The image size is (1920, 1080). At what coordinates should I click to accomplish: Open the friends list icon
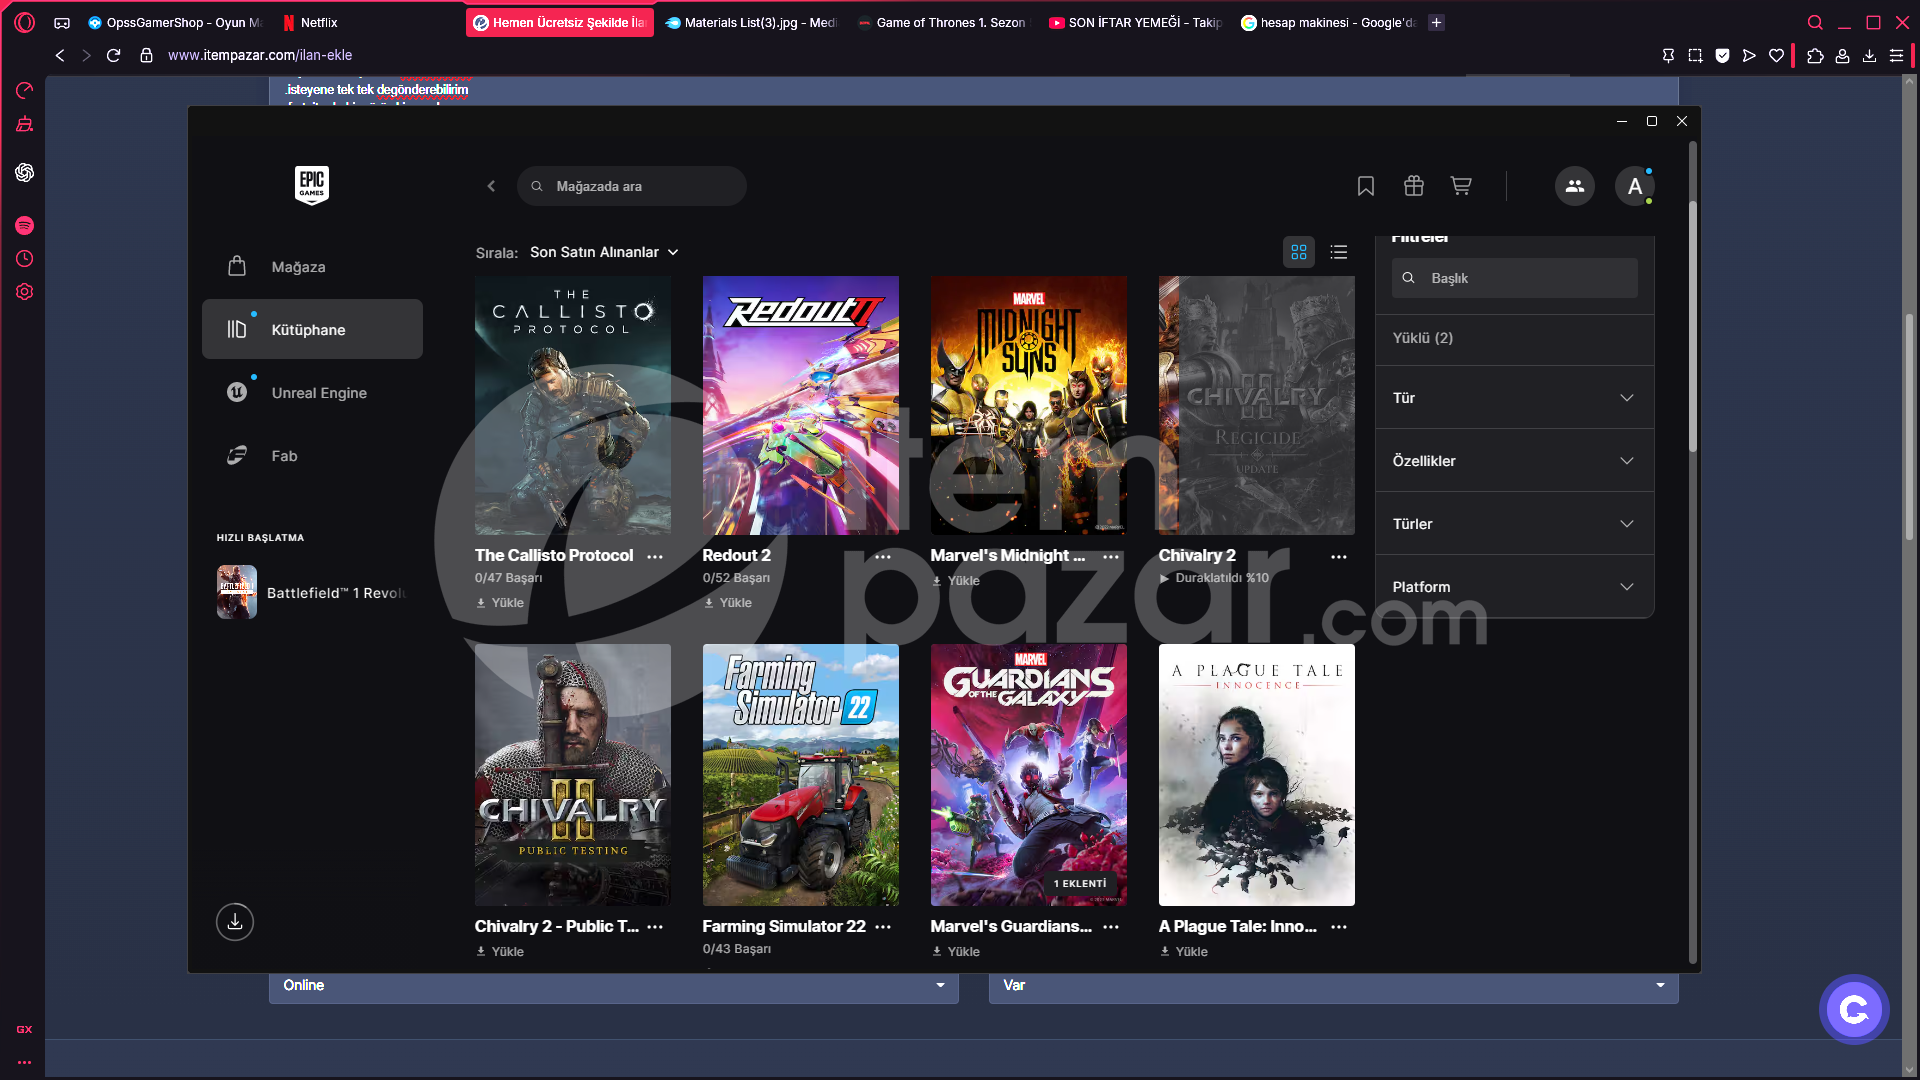[x=1574, y=186]
